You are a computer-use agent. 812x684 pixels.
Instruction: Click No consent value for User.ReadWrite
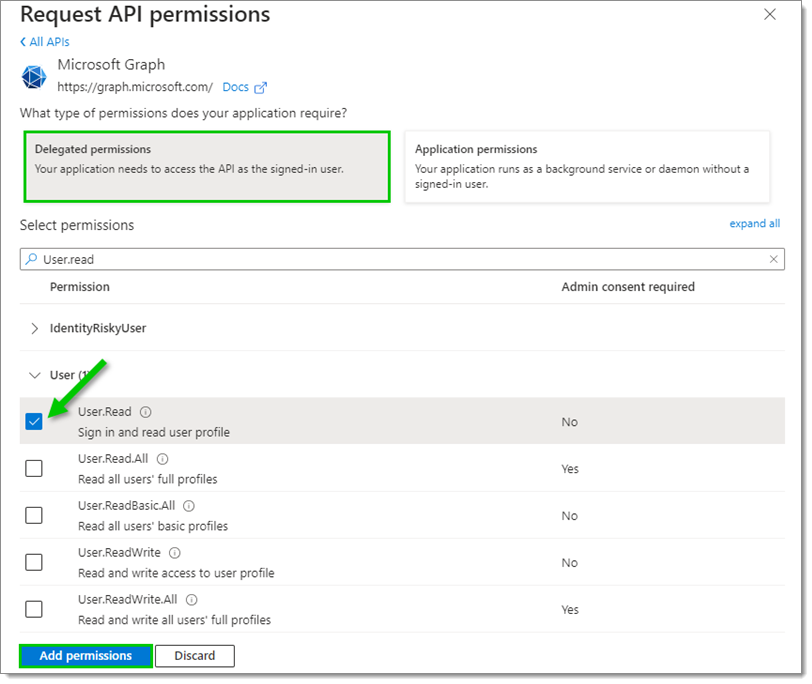570,563
